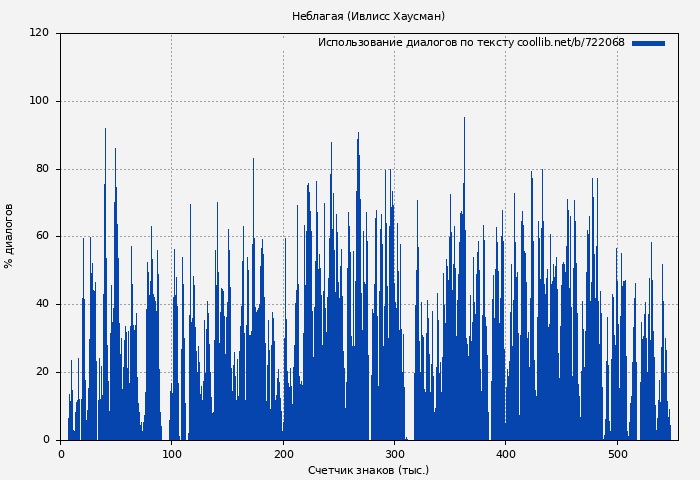Click the x-axis tick label 300
Image resolution: width=700 pixels, height=480 pixels.
click(394, 454)
